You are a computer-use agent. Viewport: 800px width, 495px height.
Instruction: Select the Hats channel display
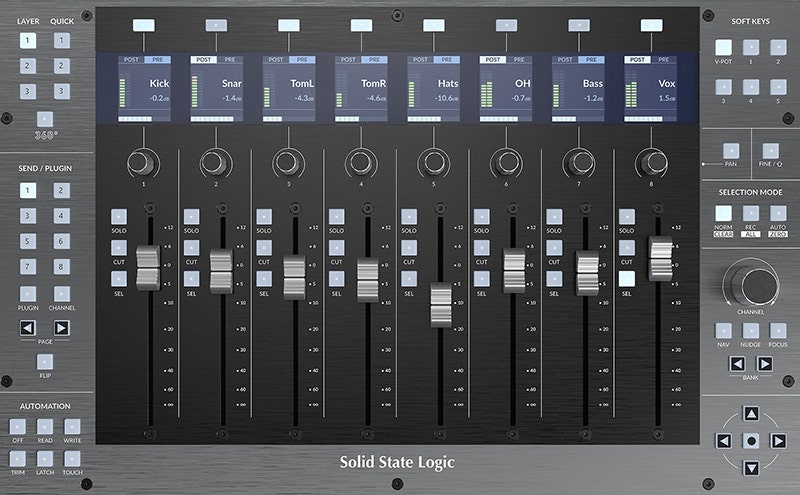coord(434,89)
